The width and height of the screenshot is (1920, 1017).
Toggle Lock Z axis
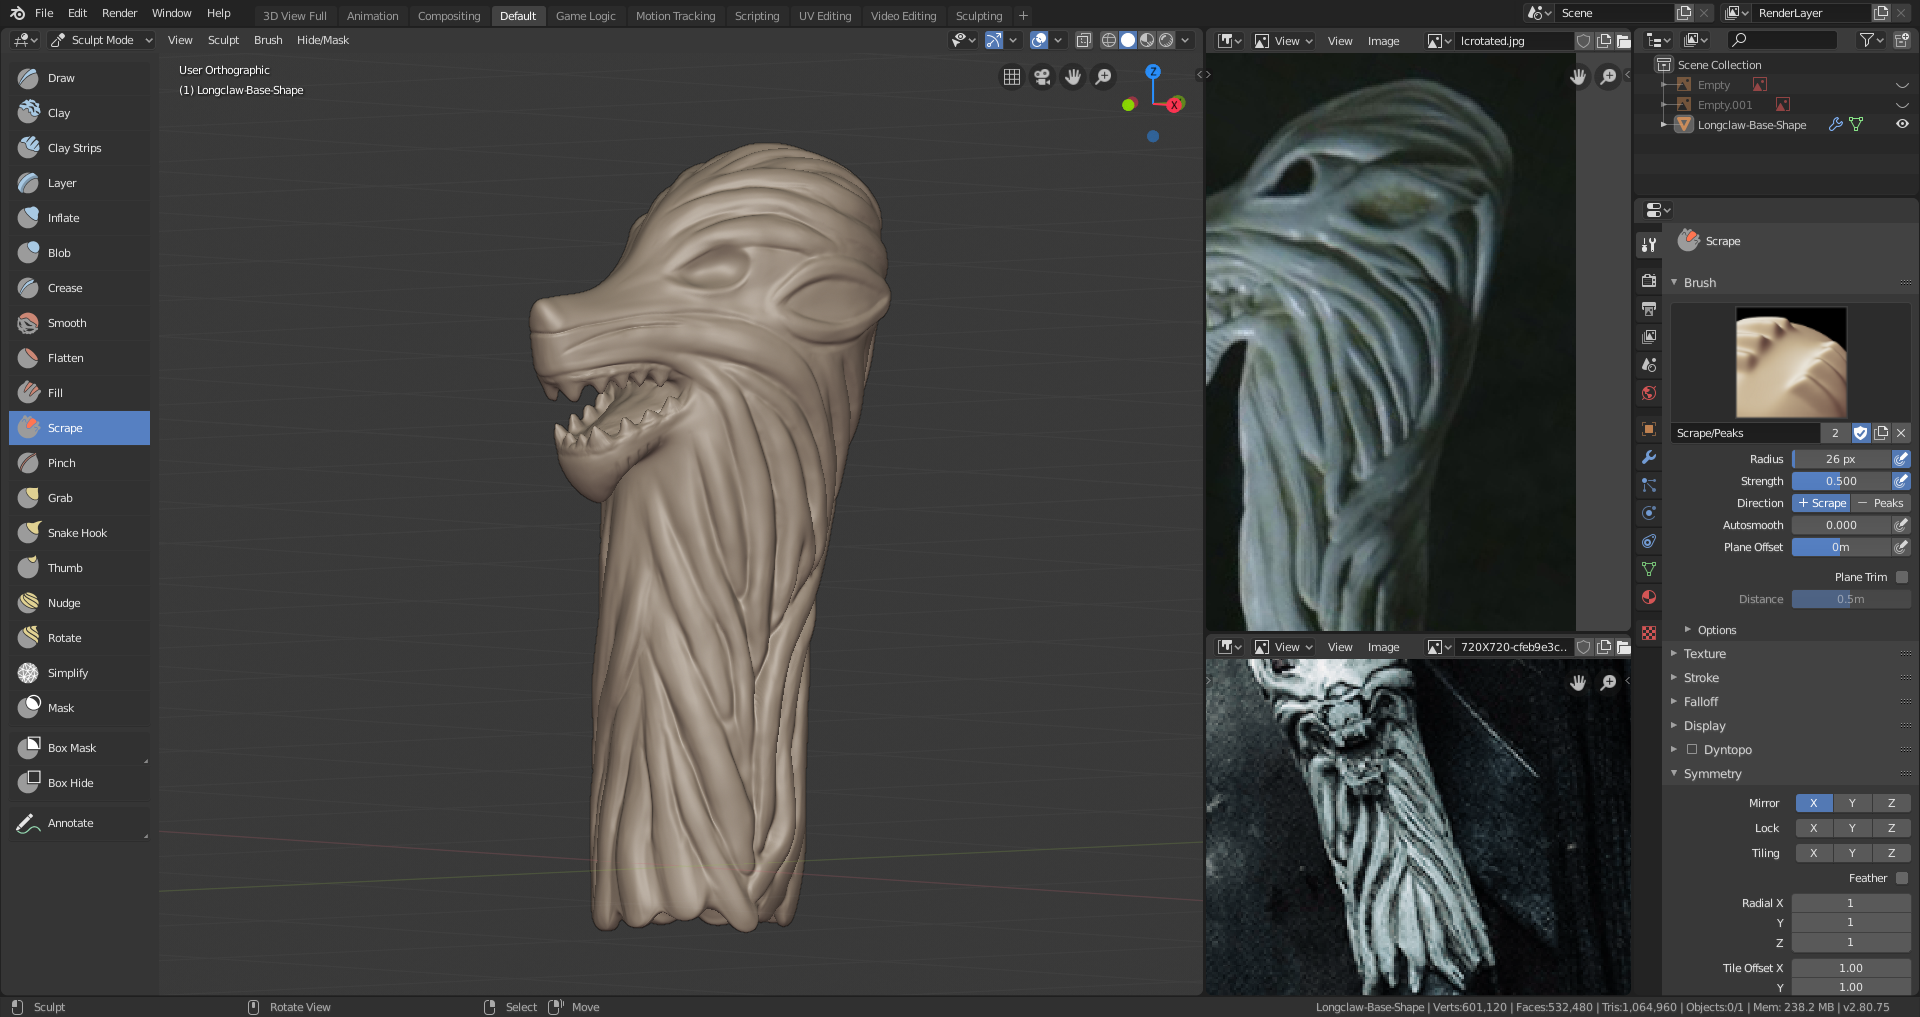pyautogui.click(x=1891, y=828)
